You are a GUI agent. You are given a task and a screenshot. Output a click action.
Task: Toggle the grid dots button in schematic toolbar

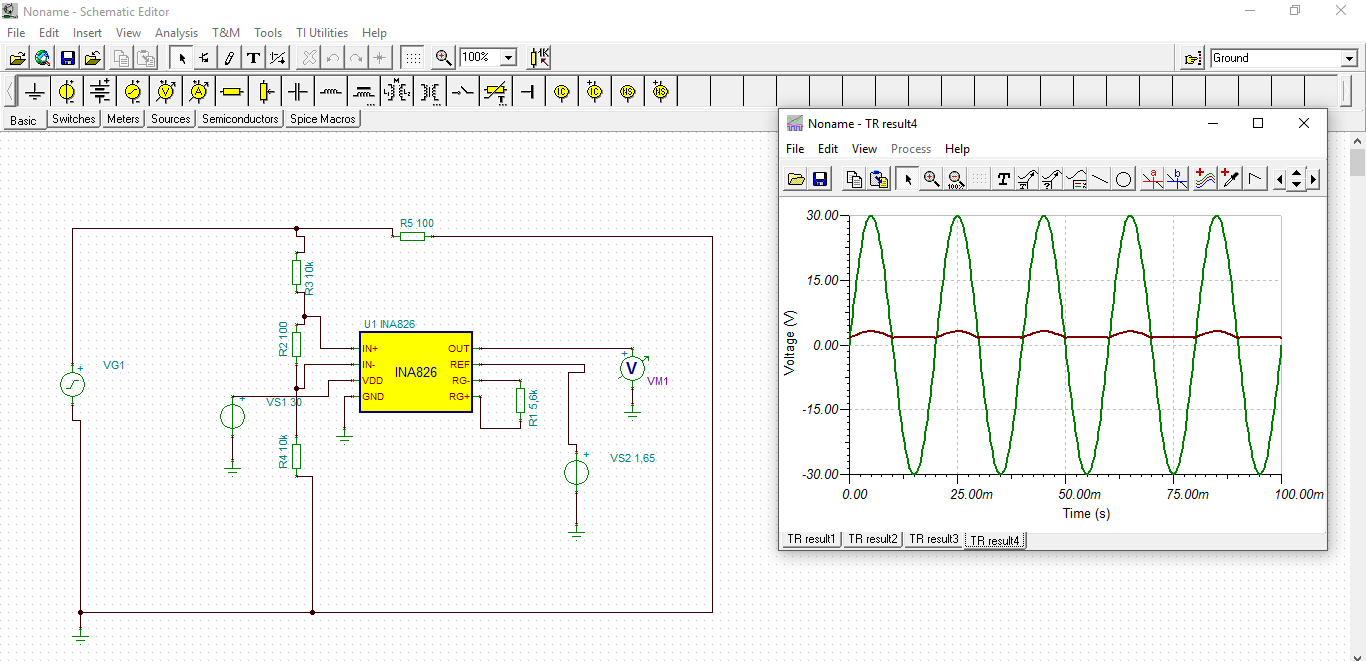[413, 58]
